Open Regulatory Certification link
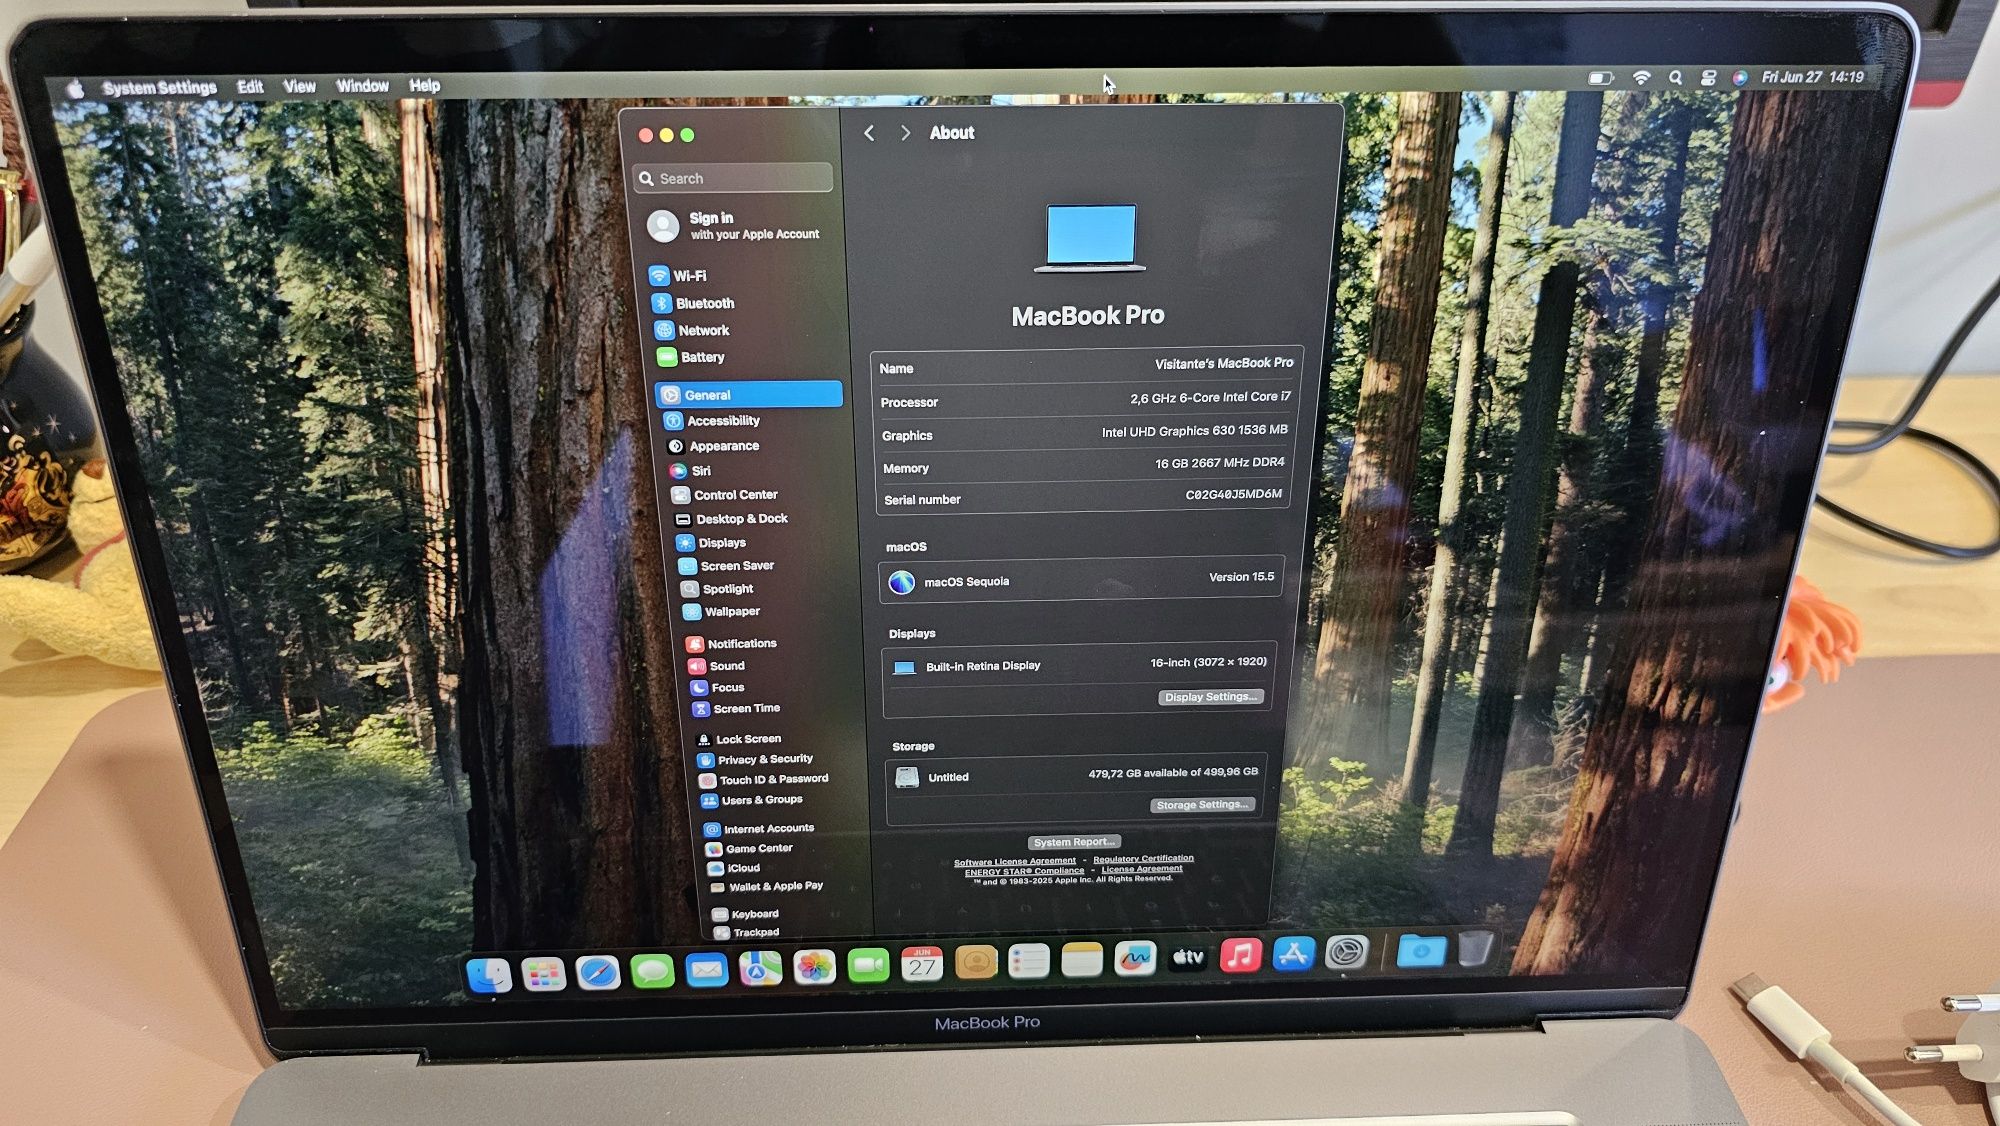Screen dimensions: 2000x1126 (1143, 858)
